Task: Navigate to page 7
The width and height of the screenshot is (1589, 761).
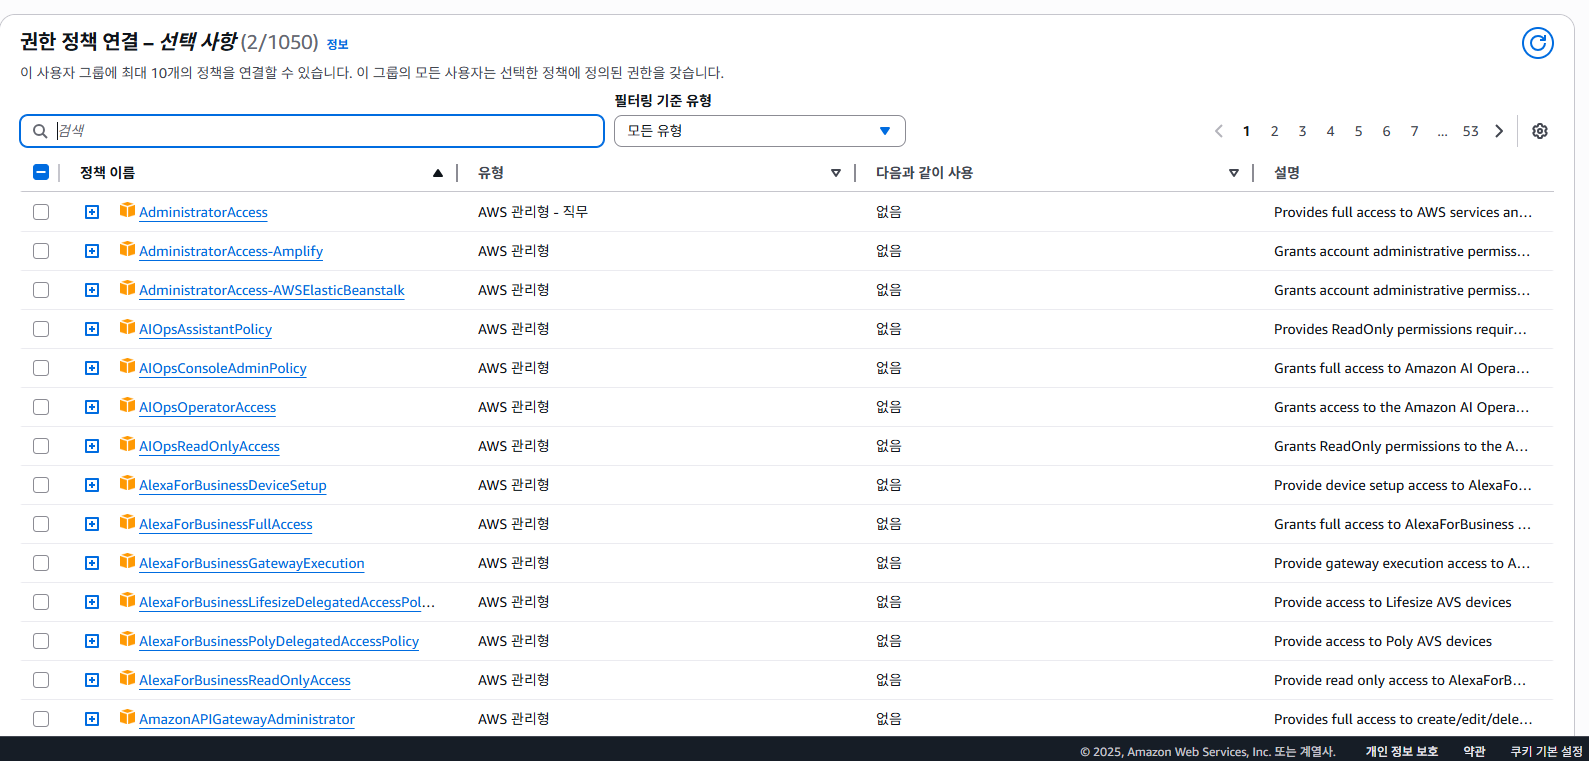Action: [1415, 131]
